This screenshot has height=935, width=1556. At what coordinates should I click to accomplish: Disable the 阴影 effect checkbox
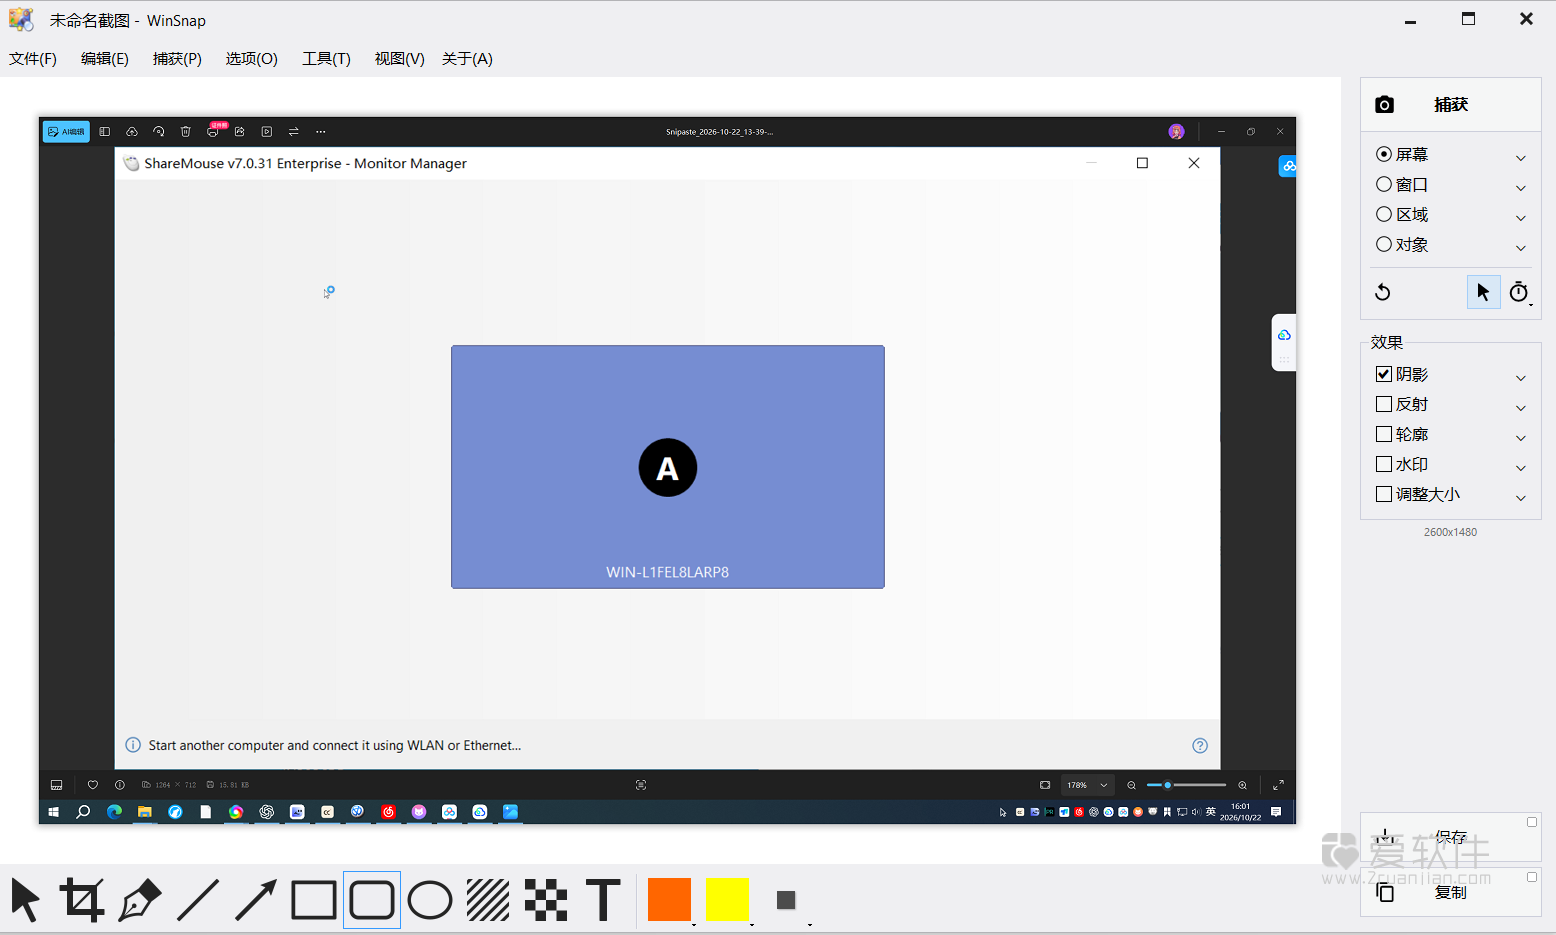tap(1384, 374)
